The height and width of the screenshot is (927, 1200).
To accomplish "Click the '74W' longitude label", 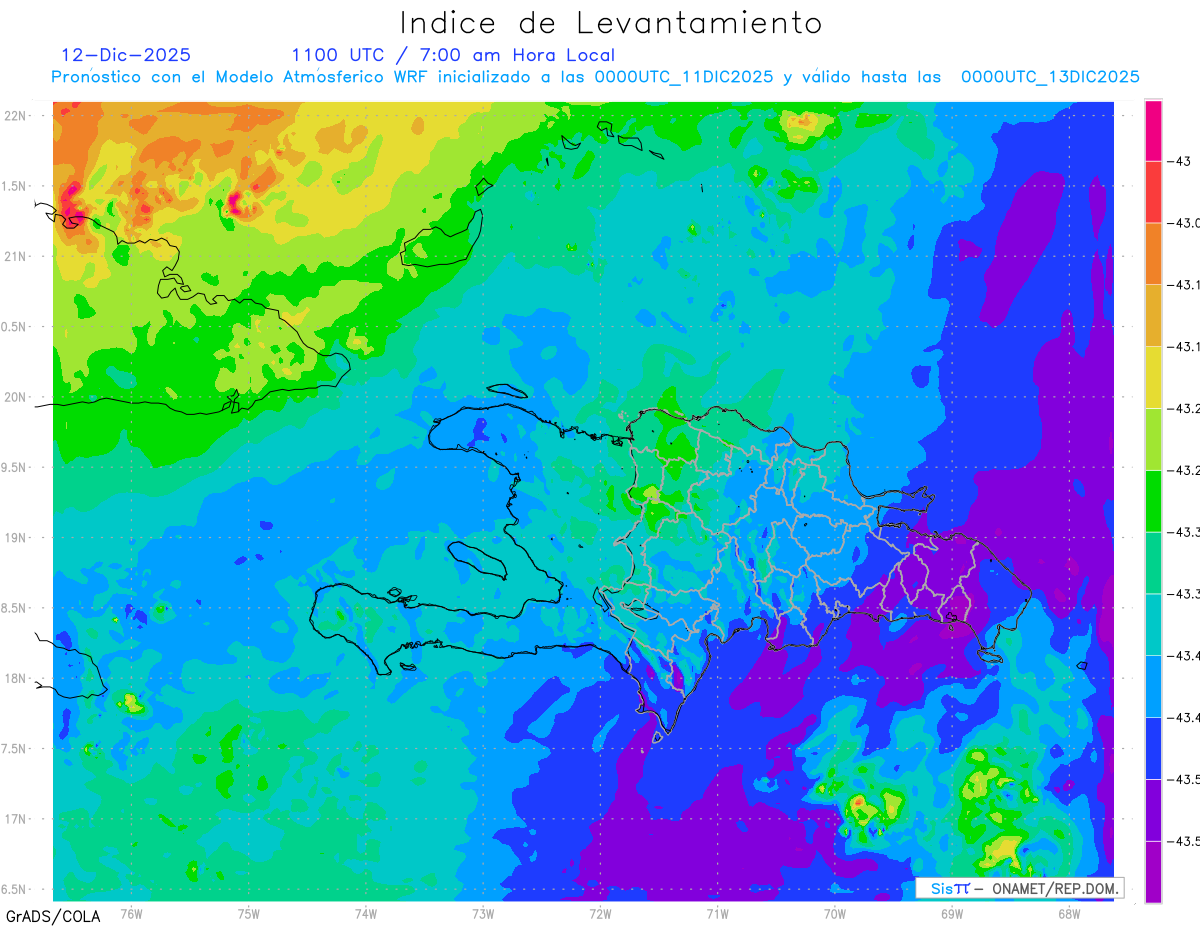I will pos(366,913).
